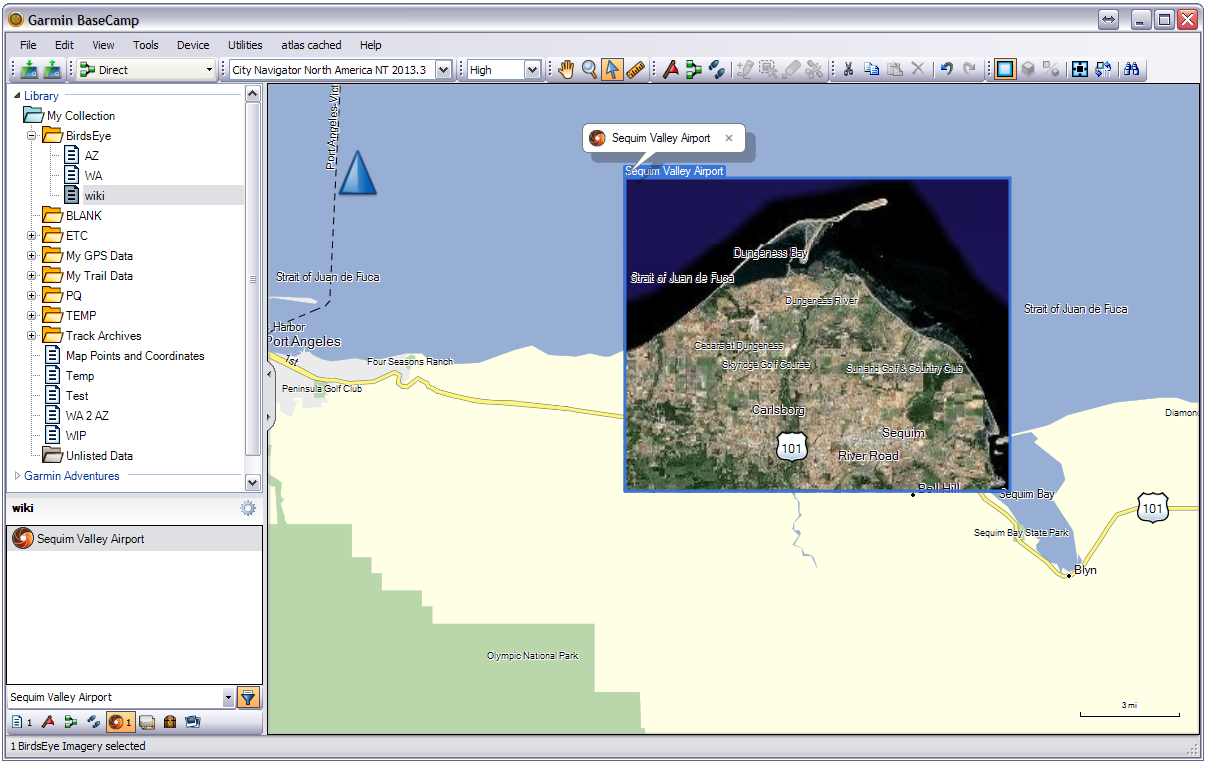This screenshot has width=1205, height=762.
Task: Expand the Garmin Adventures section
Action: 17,476
